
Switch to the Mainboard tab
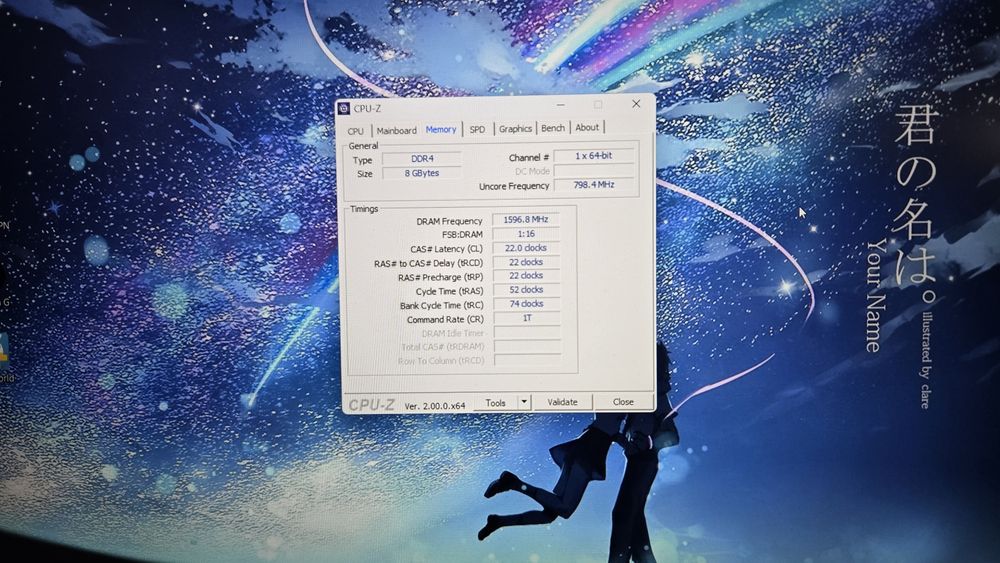[396, 130]
